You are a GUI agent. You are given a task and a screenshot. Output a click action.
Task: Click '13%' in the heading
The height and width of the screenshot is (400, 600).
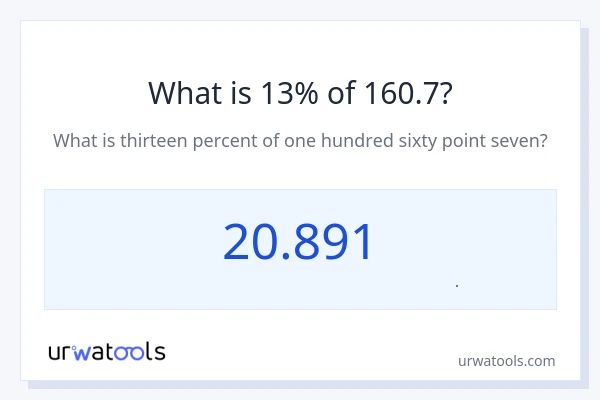(x=275, y=93)
